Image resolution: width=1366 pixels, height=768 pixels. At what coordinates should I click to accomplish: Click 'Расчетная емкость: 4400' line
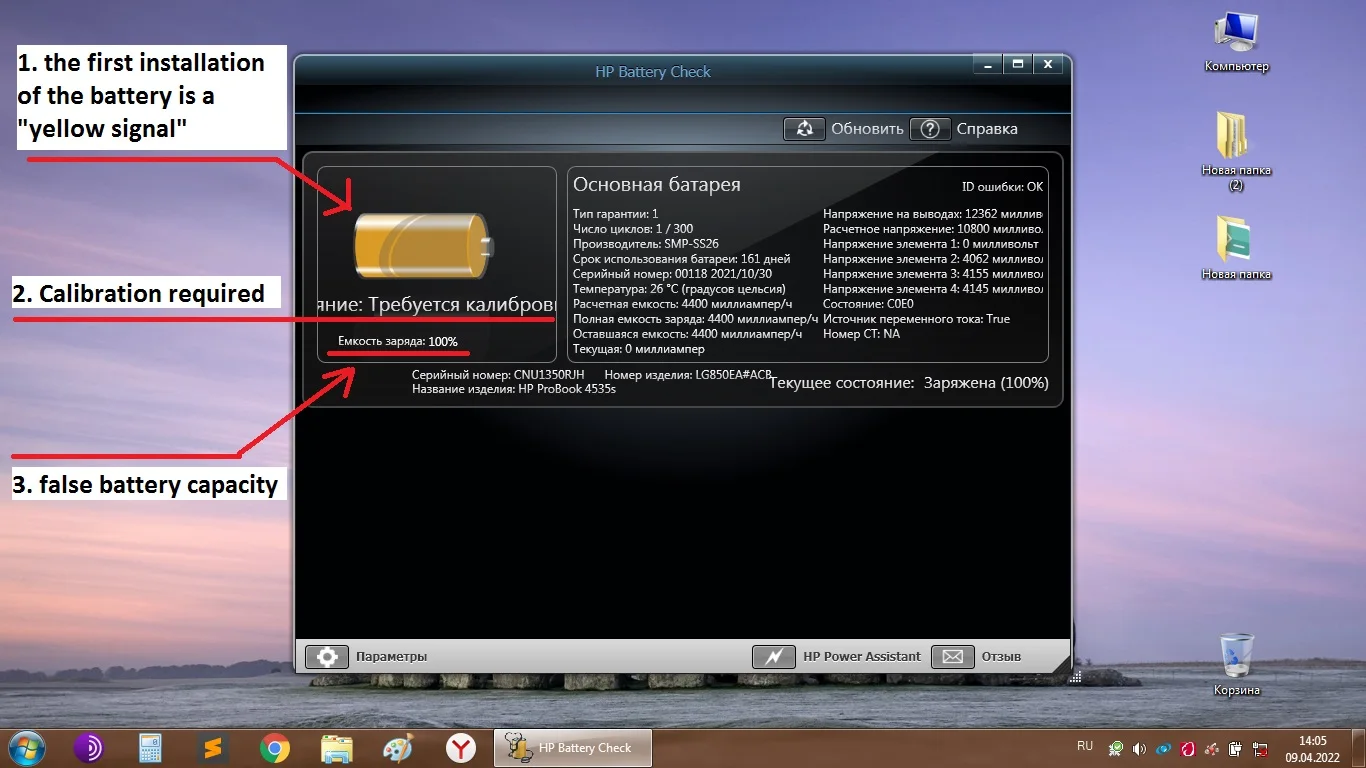click(683, 304)
